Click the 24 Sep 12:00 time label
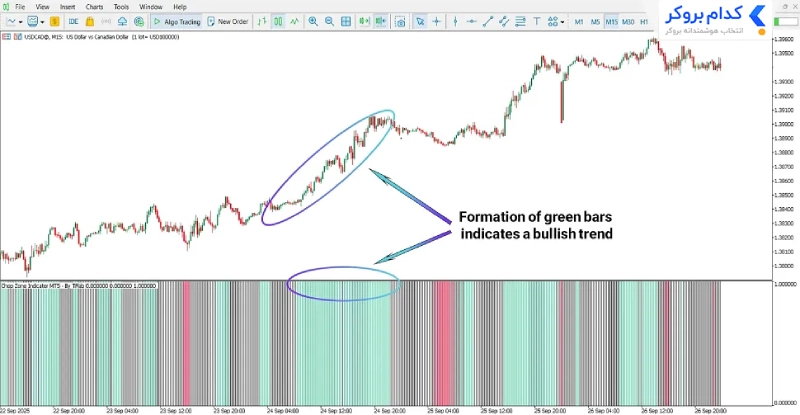Image resolution: width=800 pixels, height=415 pixels. [336, 410]
